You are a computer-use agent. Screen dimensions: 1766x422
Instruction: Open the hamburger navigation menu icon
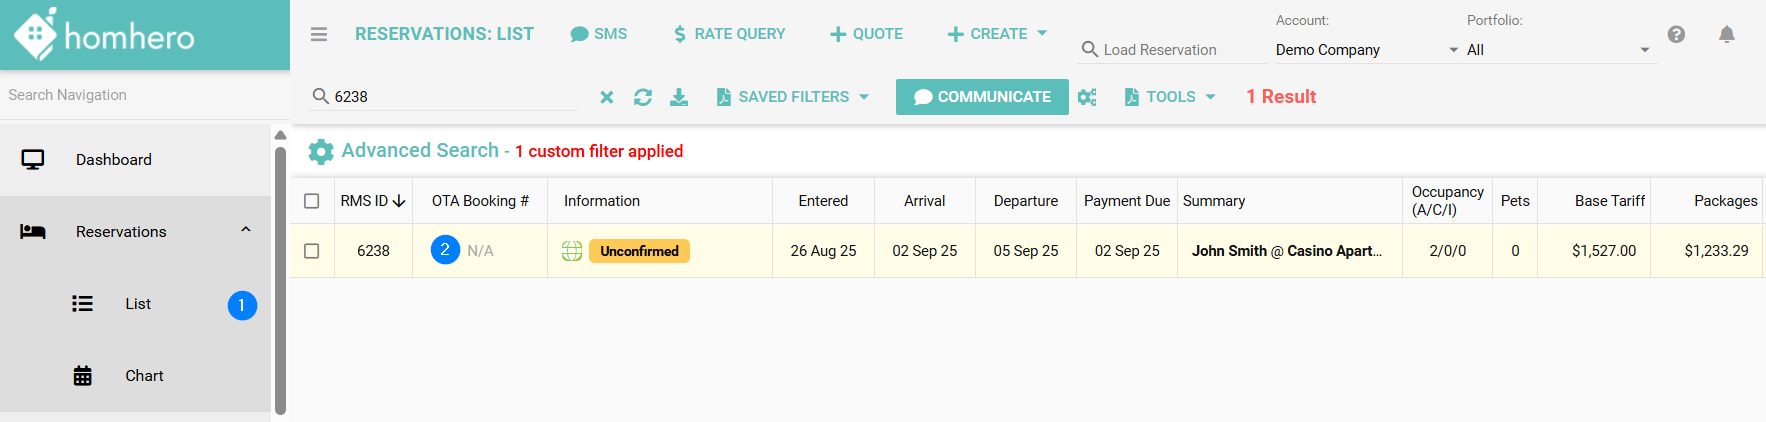tap(319, 34)
